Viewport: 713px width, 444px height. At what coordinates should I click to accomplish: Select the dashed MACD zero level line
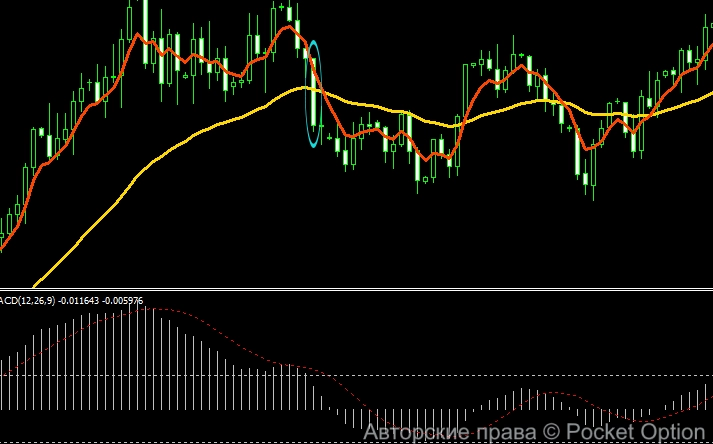click(x=356, y=375)
